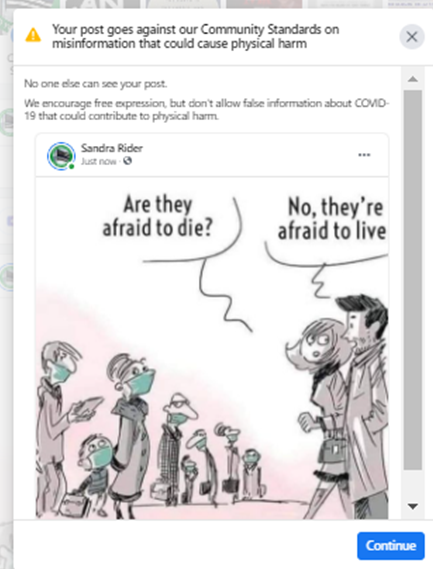Click the COVID-19 false information notice text
The image size is (433, 569).
[x=206, y=110]
